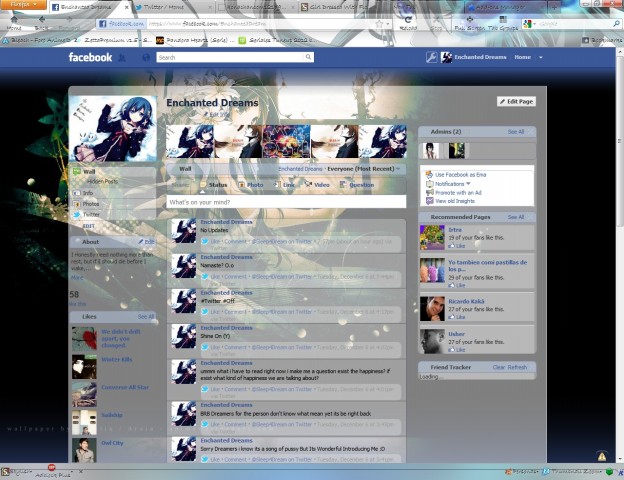The image size is (624, 480).
Task: Click Home link in Facebook header
Action: [522, 57]
